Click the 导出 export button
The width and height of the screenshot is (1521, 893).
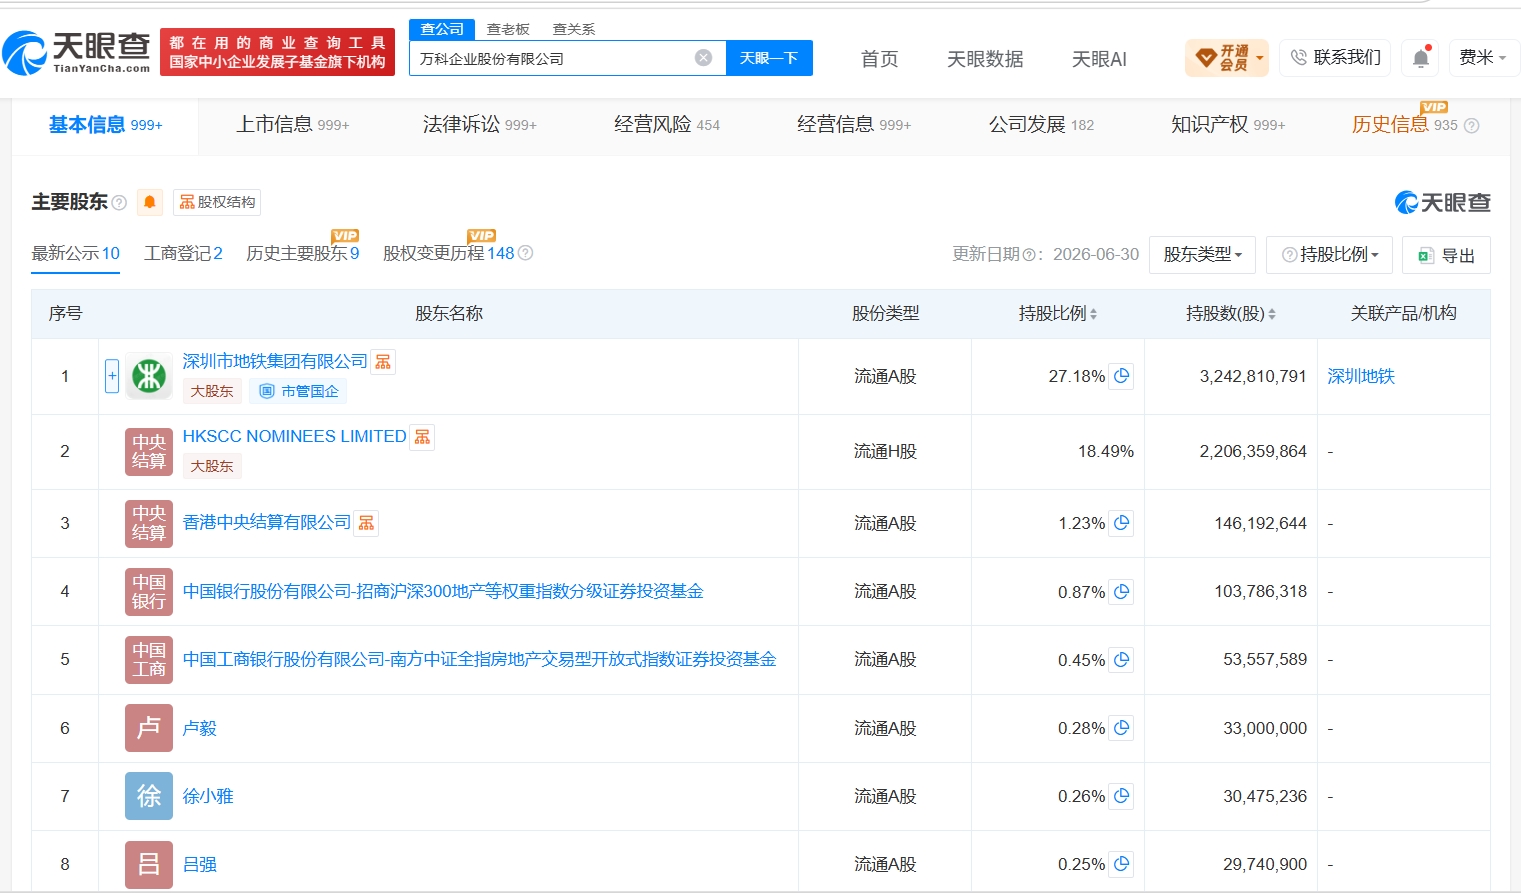(1446, 255)
